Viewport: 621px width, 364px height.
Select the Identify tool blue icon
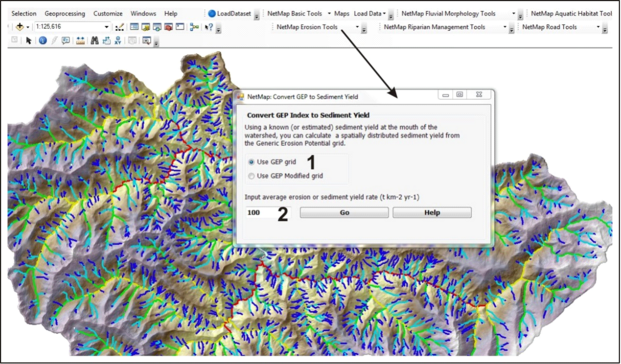[x=43, y=40]
